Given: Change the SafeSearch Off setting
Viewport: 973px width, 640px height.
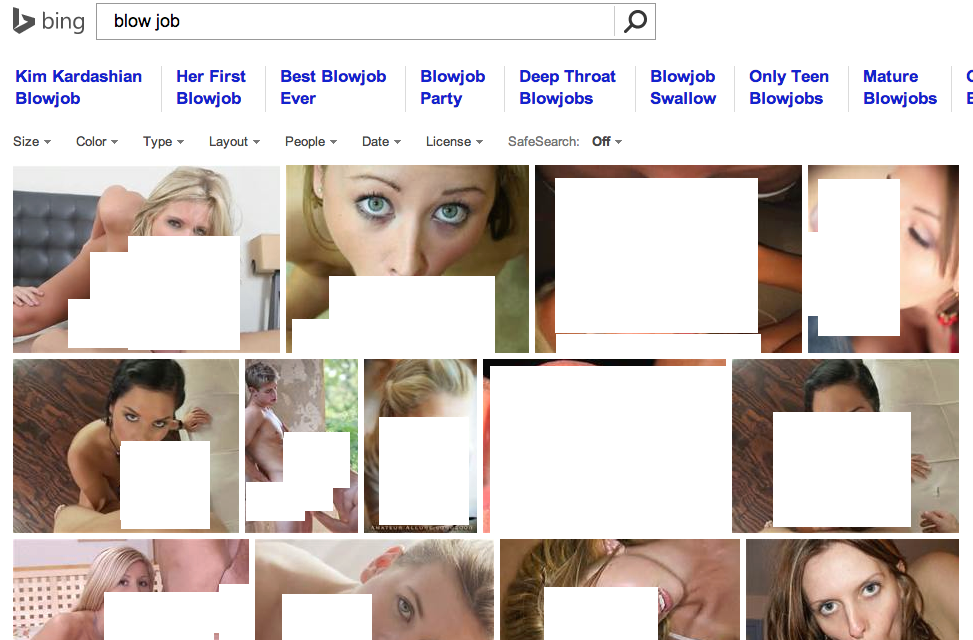Looking at the screenshot, I should 606,142.
